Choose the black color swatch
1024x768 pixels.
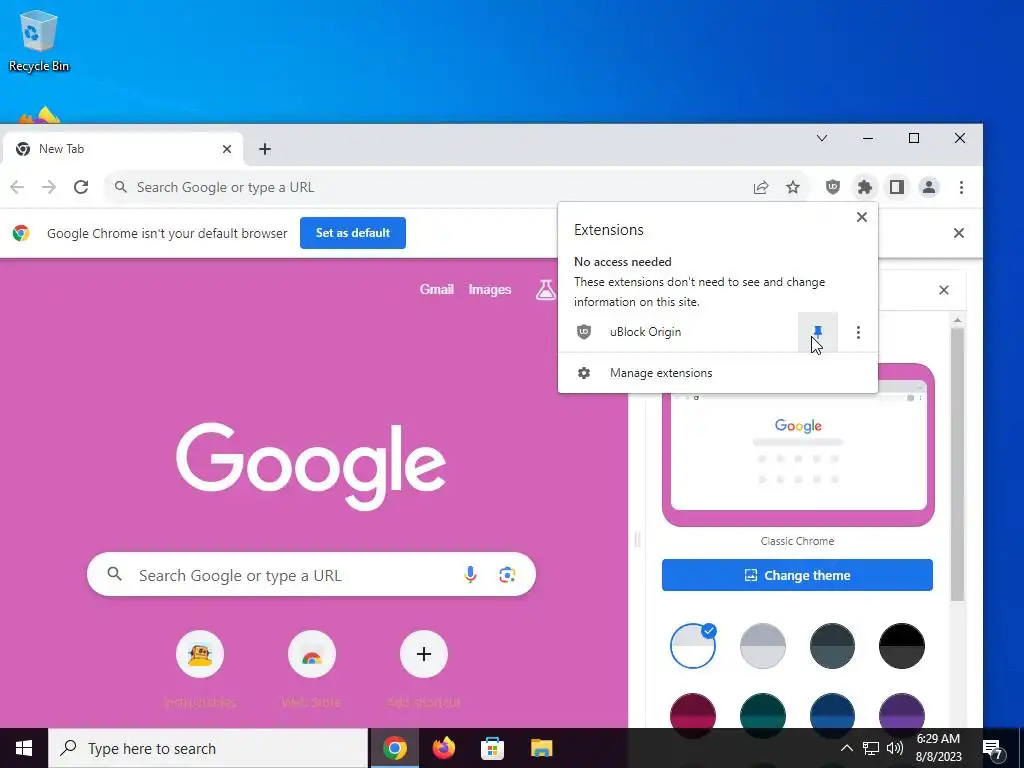pos(902,646)
